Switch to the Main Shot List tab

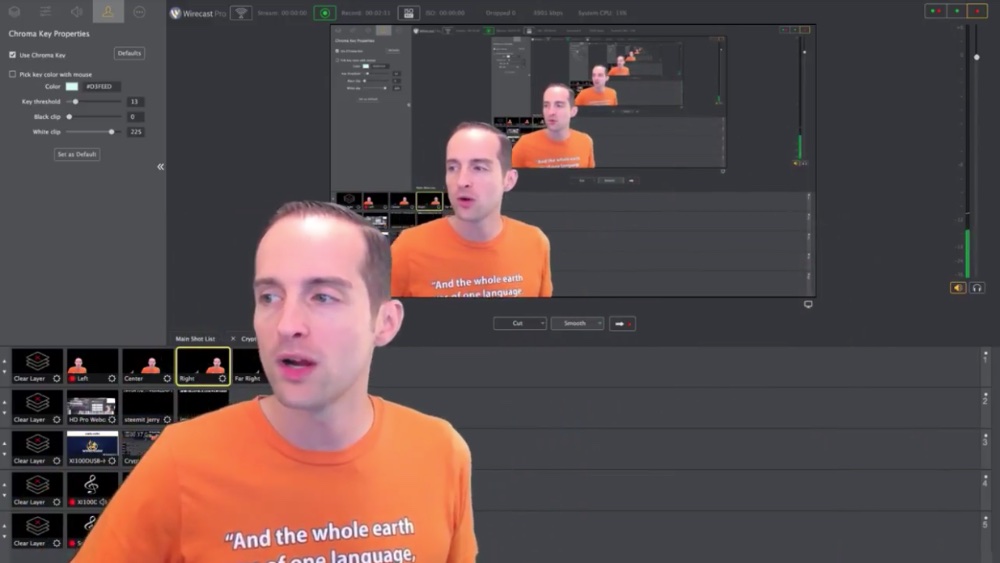195,339
